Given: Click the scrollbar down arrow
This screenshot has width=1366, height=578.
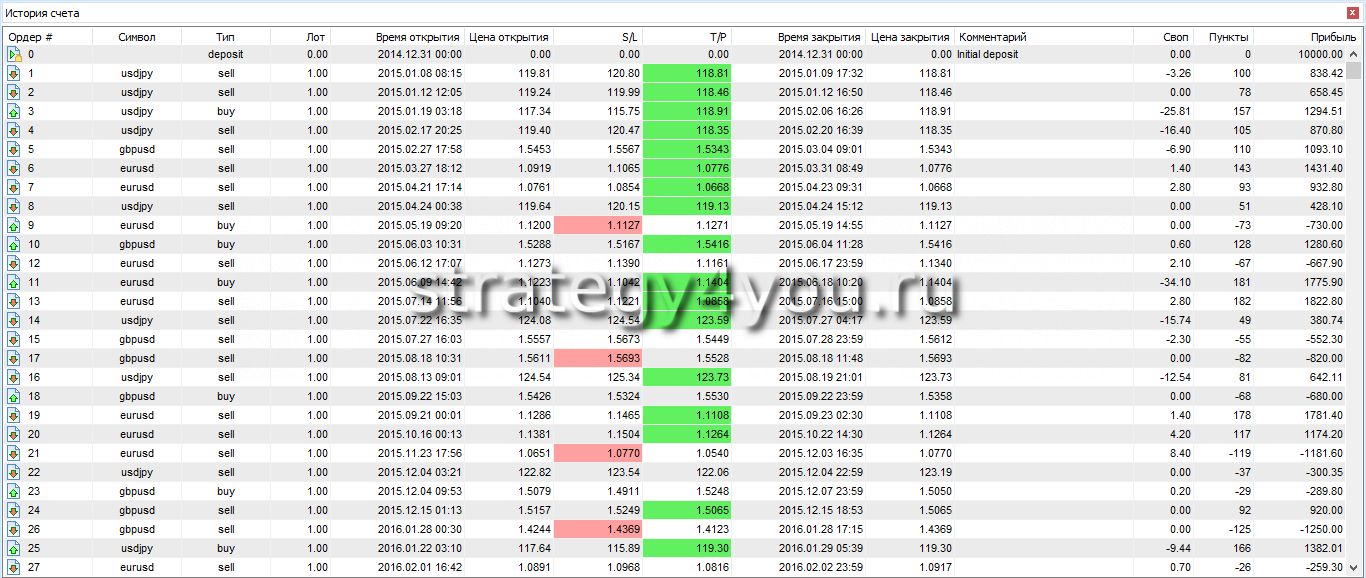Looking at the screenshot, I should (x=1354, y=569).
